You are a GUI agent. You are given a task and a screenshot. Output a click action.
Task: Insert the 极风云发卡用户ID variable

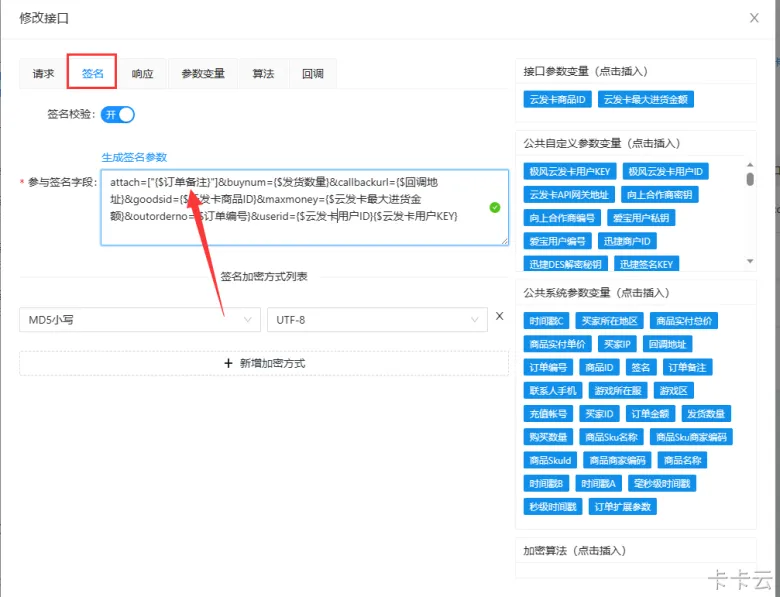click(x=665, y=172)
